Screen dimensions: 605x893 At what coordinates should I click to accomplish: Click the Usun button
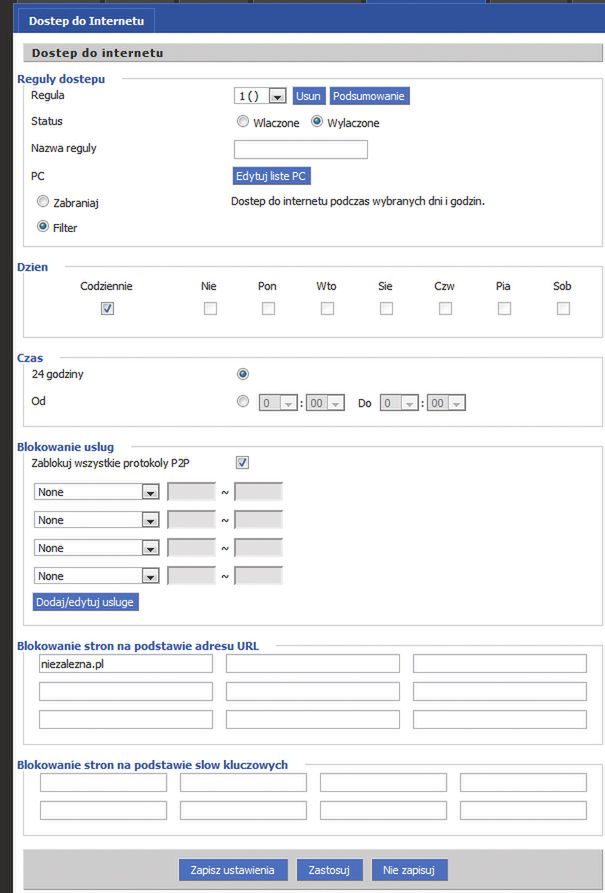coord(308,96)
